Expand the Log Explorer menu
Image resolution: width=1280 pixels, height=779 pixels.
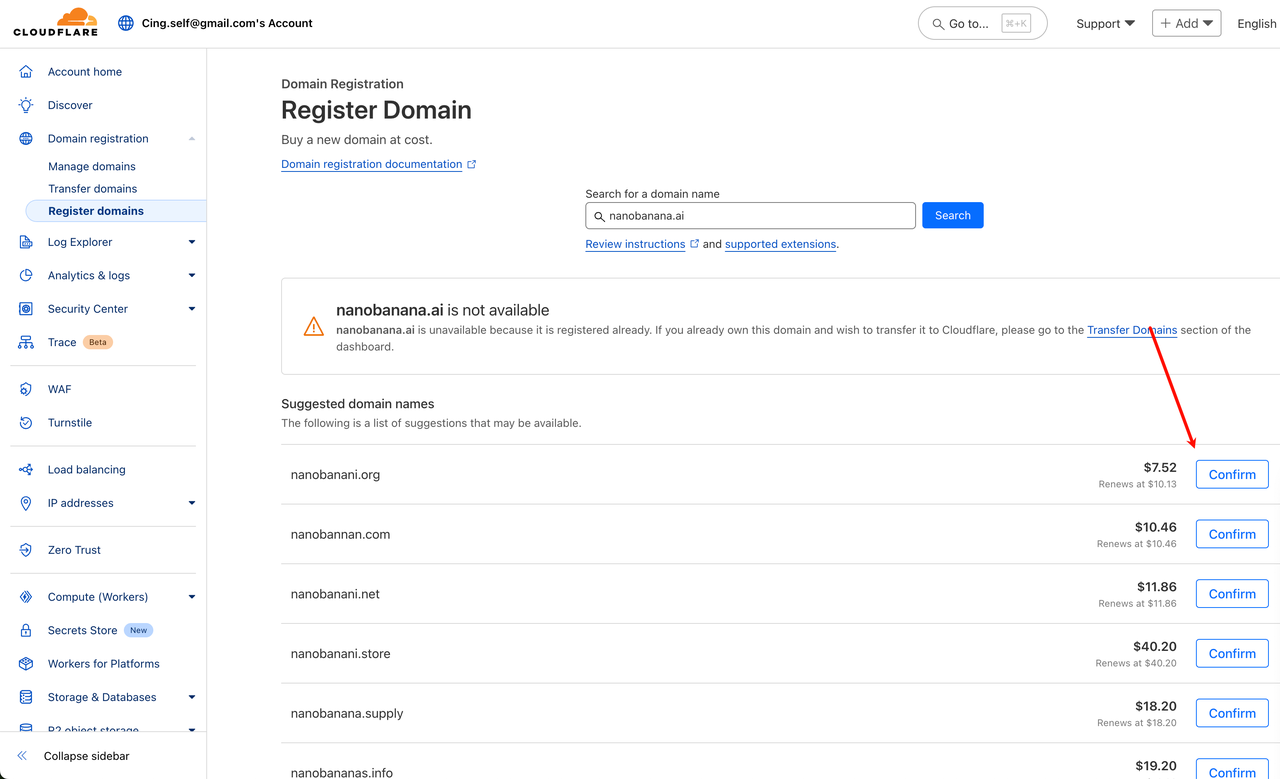[x=191, y=242]
